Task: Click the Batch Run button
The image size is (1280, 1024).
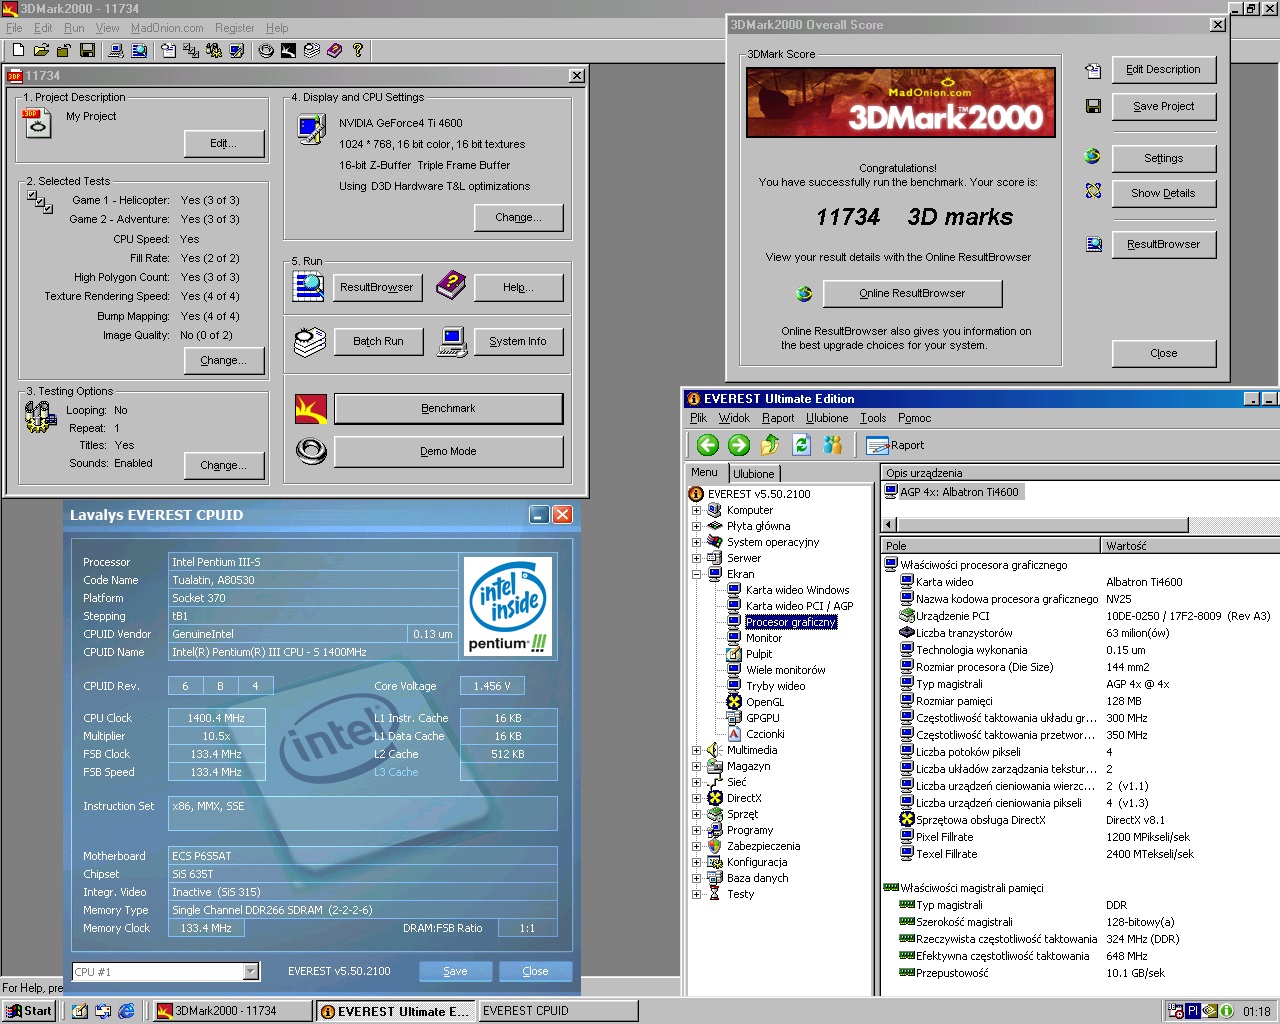Action: click(378, 342)
